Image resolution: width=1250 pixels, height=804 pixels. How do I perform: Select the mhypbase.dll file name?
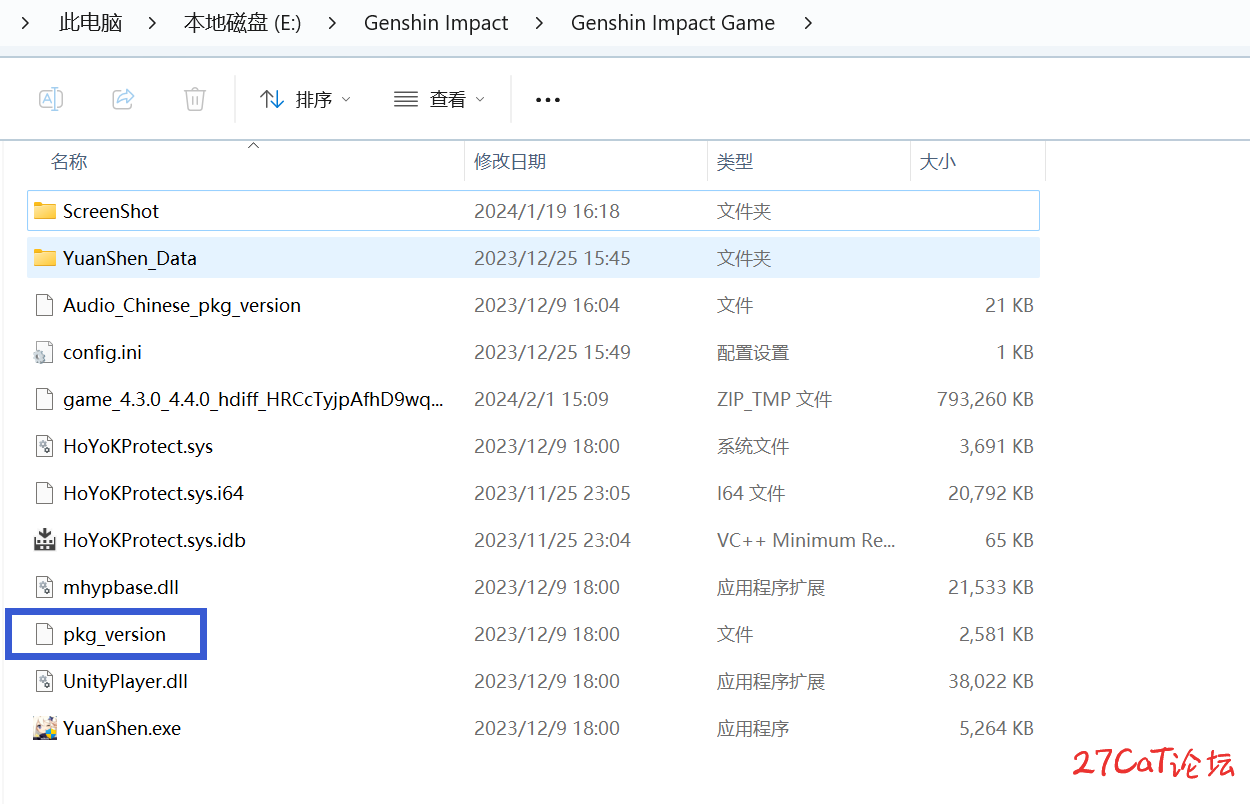(x=121, y=587)
